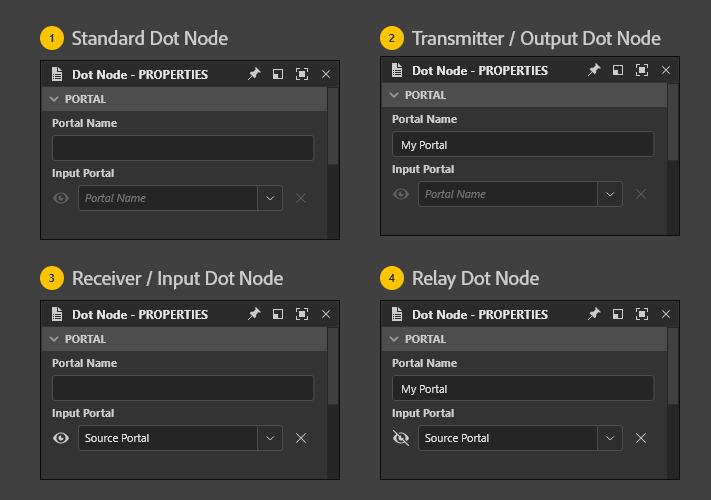Open Source Portal dropdown arrow in Relay panel
711x500 pixels.
610,438
